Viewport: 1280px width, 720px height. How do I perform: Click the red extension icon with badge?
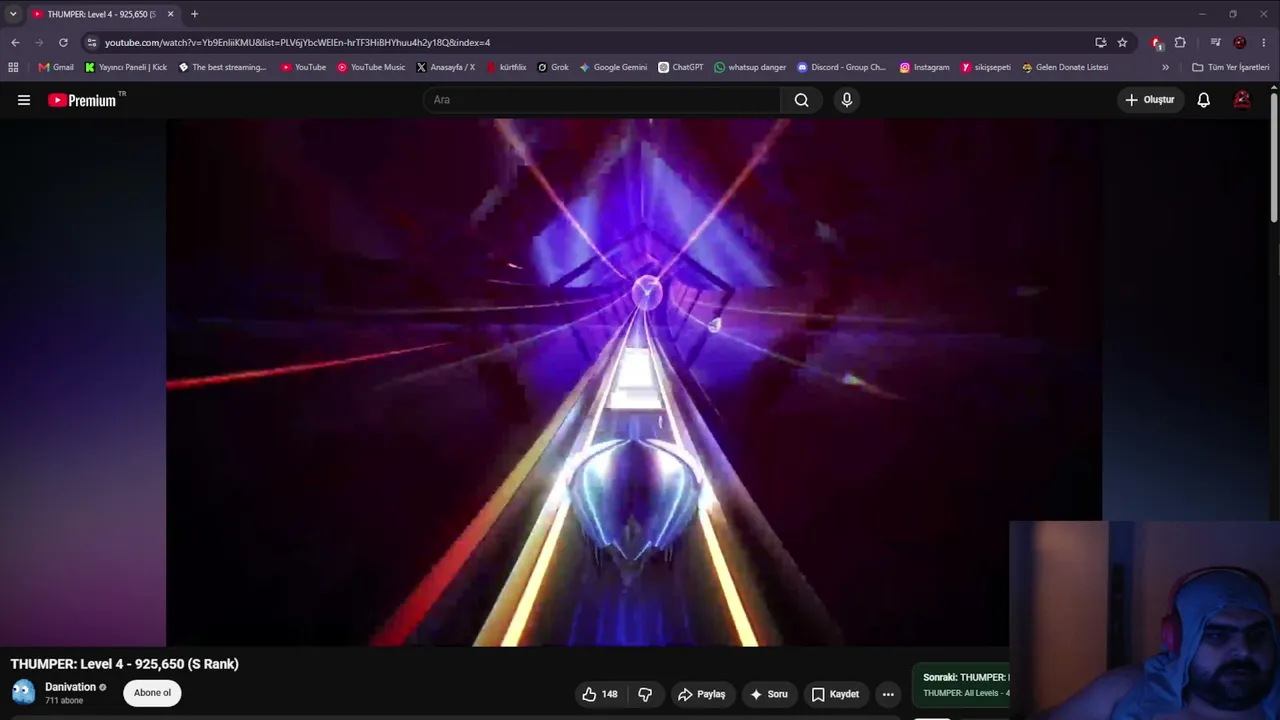pos(1157,42)
